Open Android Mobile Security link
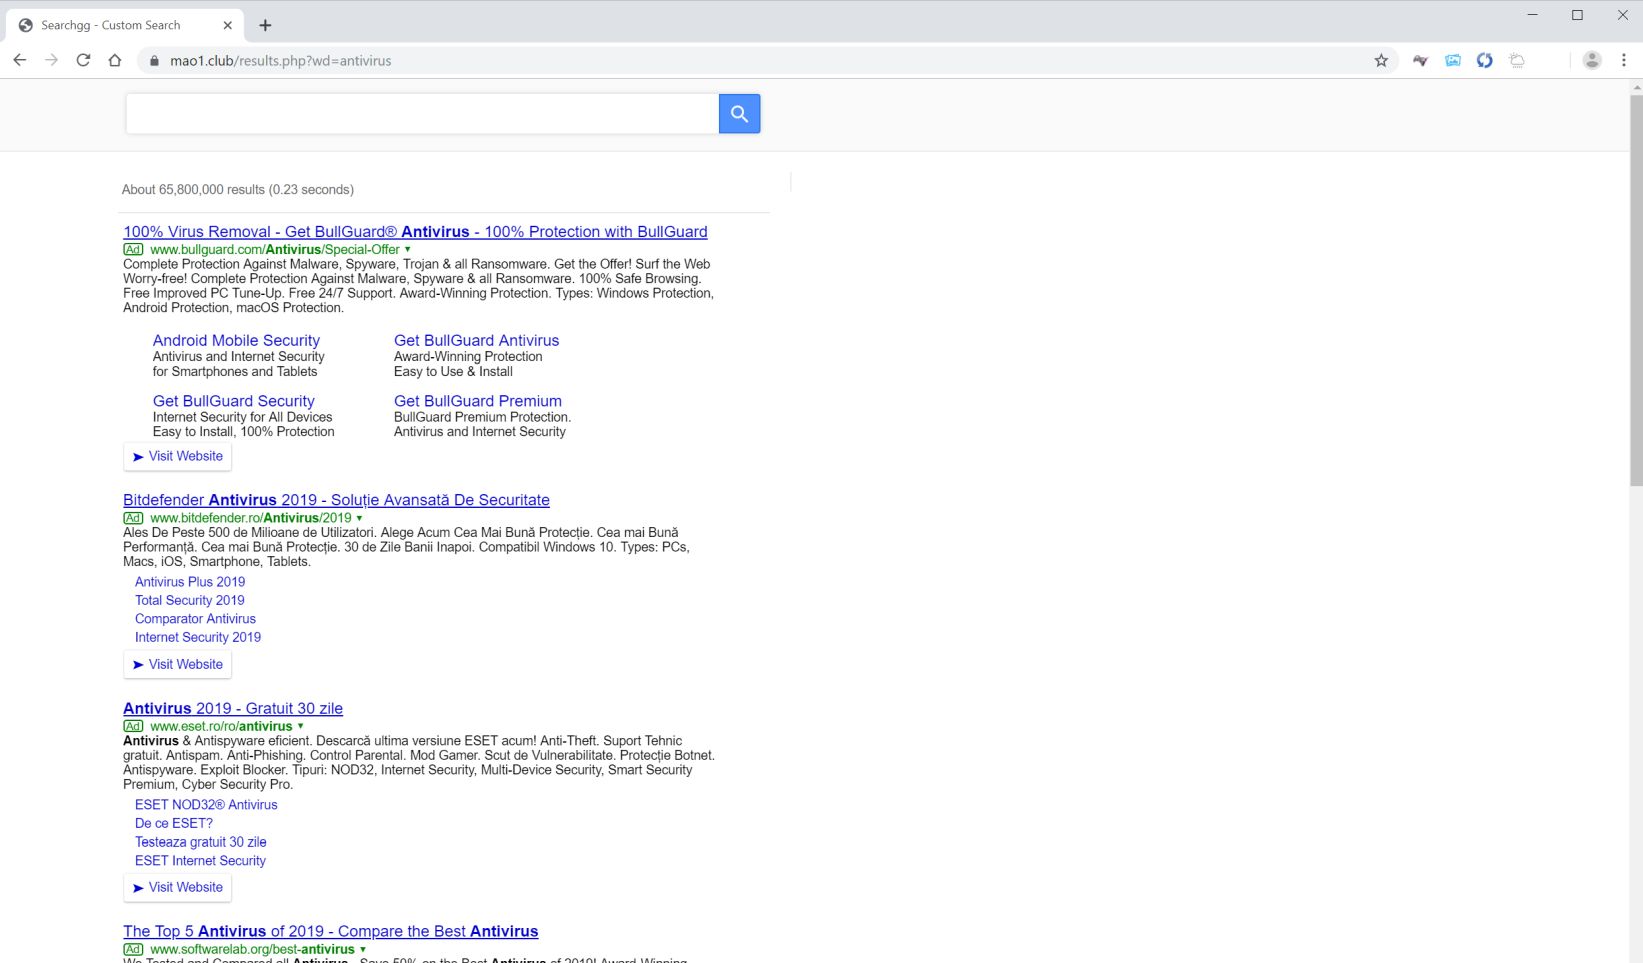 (x=236, y=341)
